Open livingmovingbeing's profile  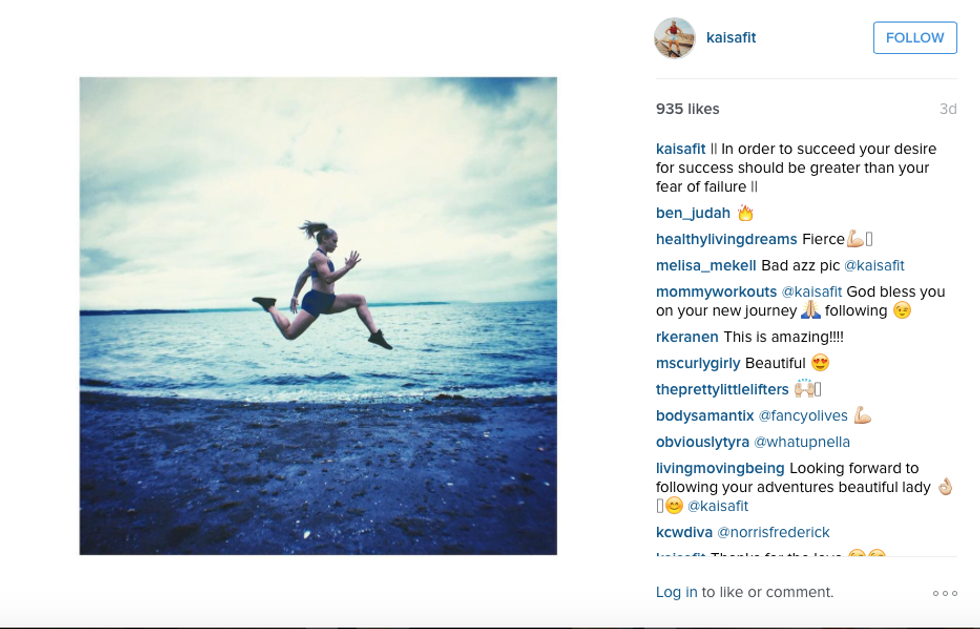[720, 468]
